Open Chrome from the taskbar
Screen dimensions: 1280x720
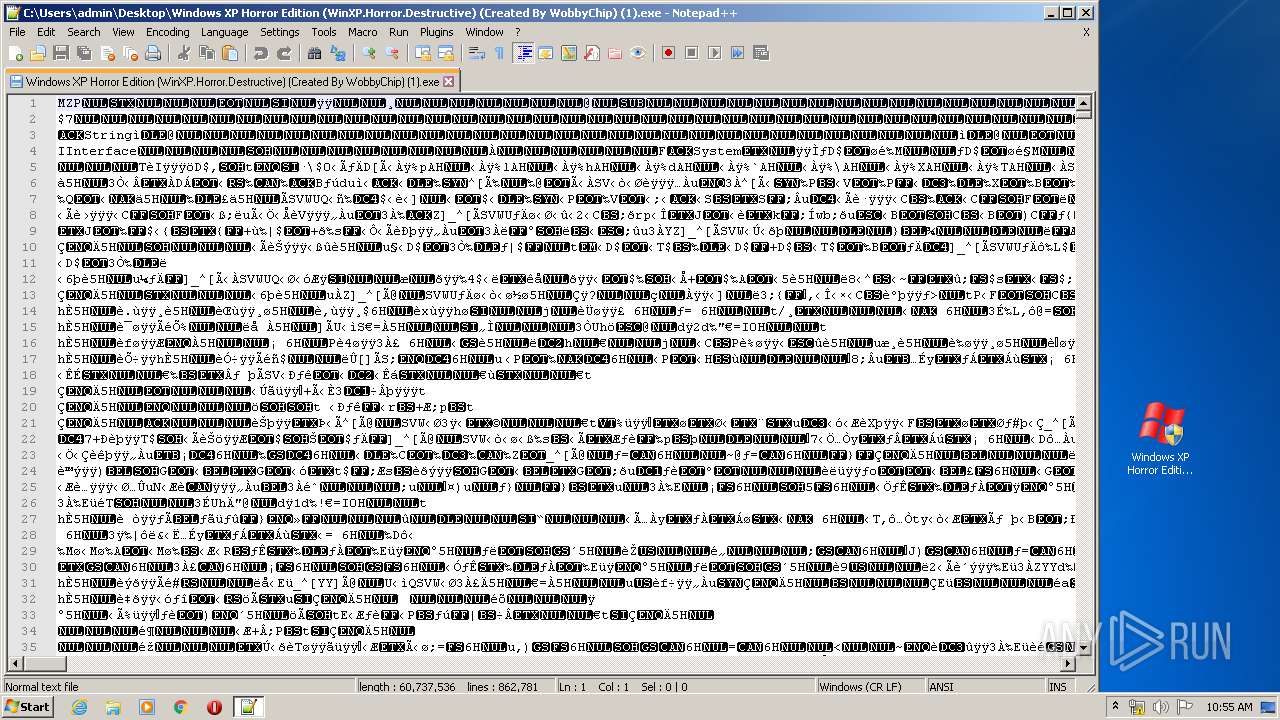click(181, 707)
